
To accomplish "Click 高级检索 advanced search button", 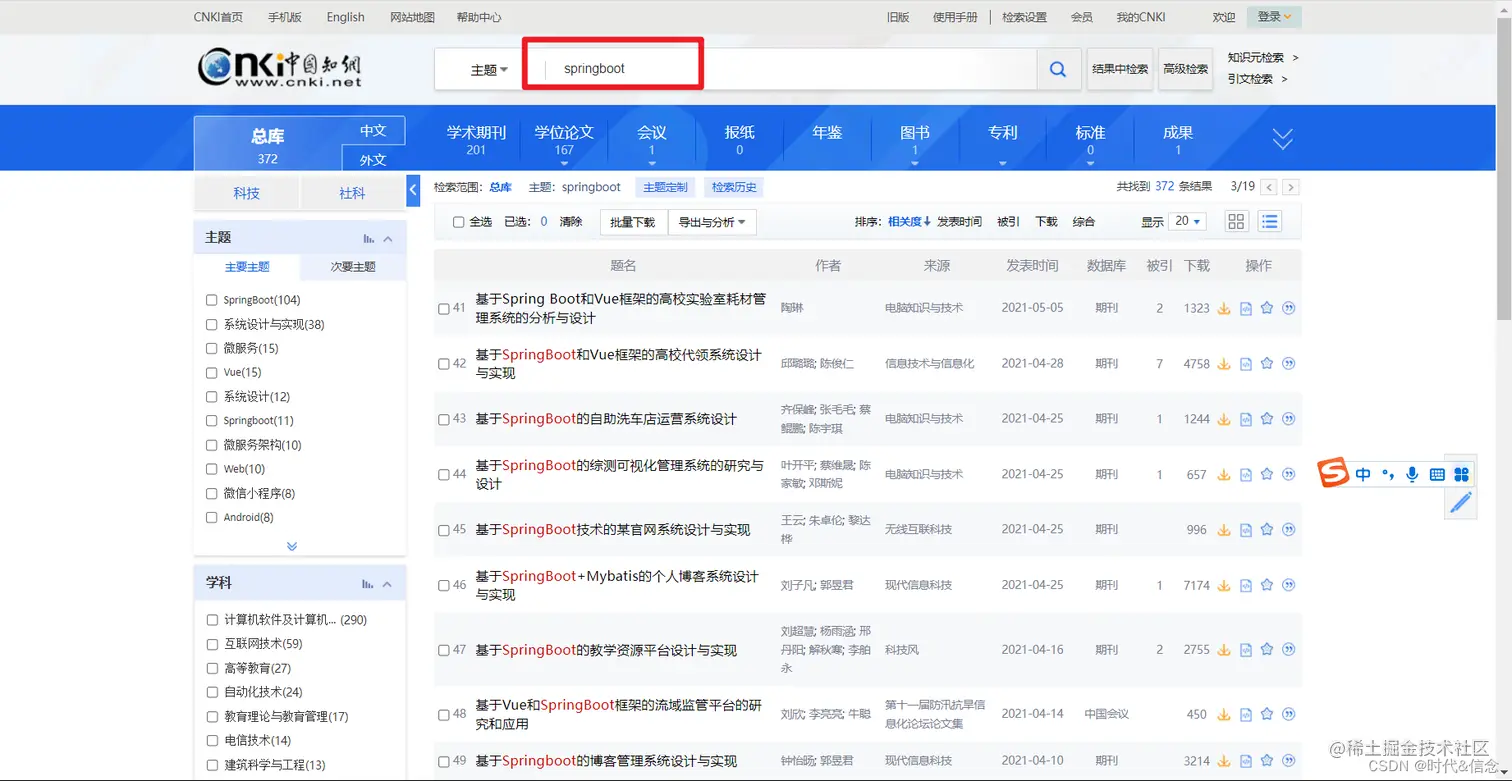I will point(1185,69).
